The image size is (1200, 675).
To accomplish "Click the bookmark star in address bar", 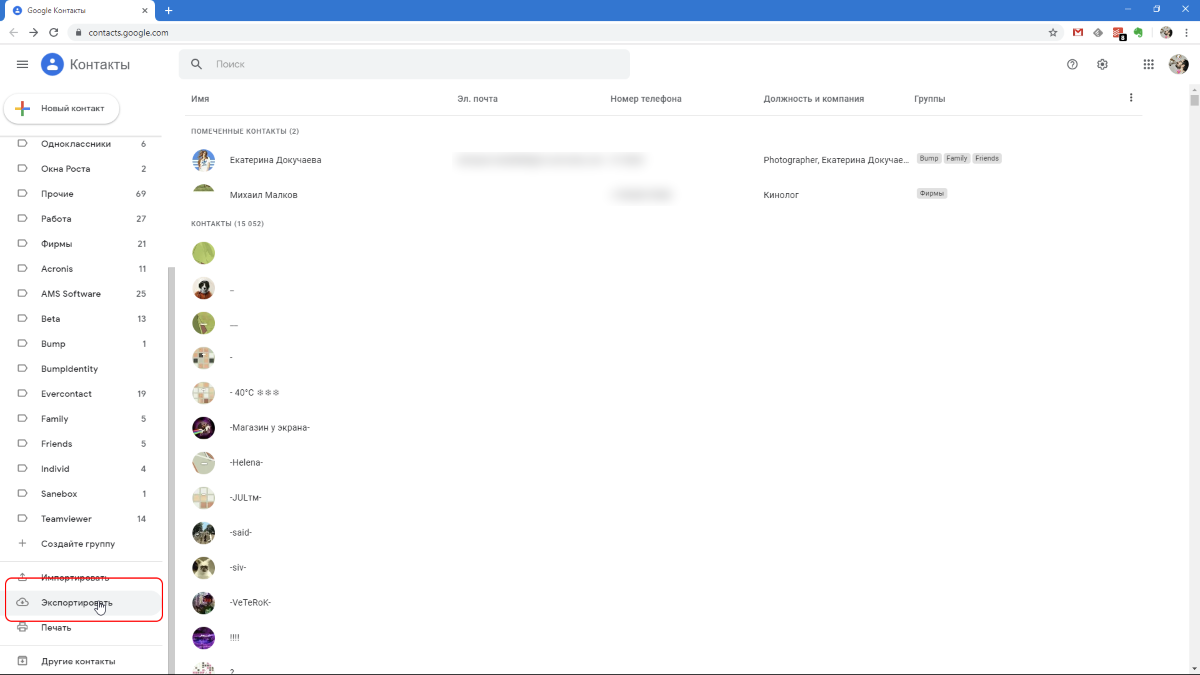I will coord(1053,32).
